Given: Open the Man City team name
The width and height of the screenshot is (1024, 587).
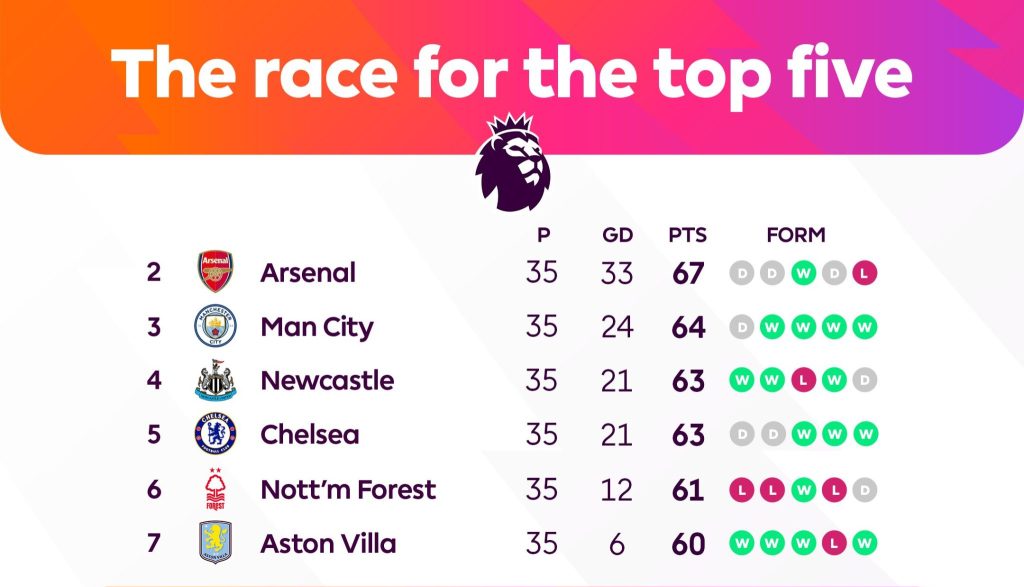Looking at the screenshot, I should tap(316, 327).
